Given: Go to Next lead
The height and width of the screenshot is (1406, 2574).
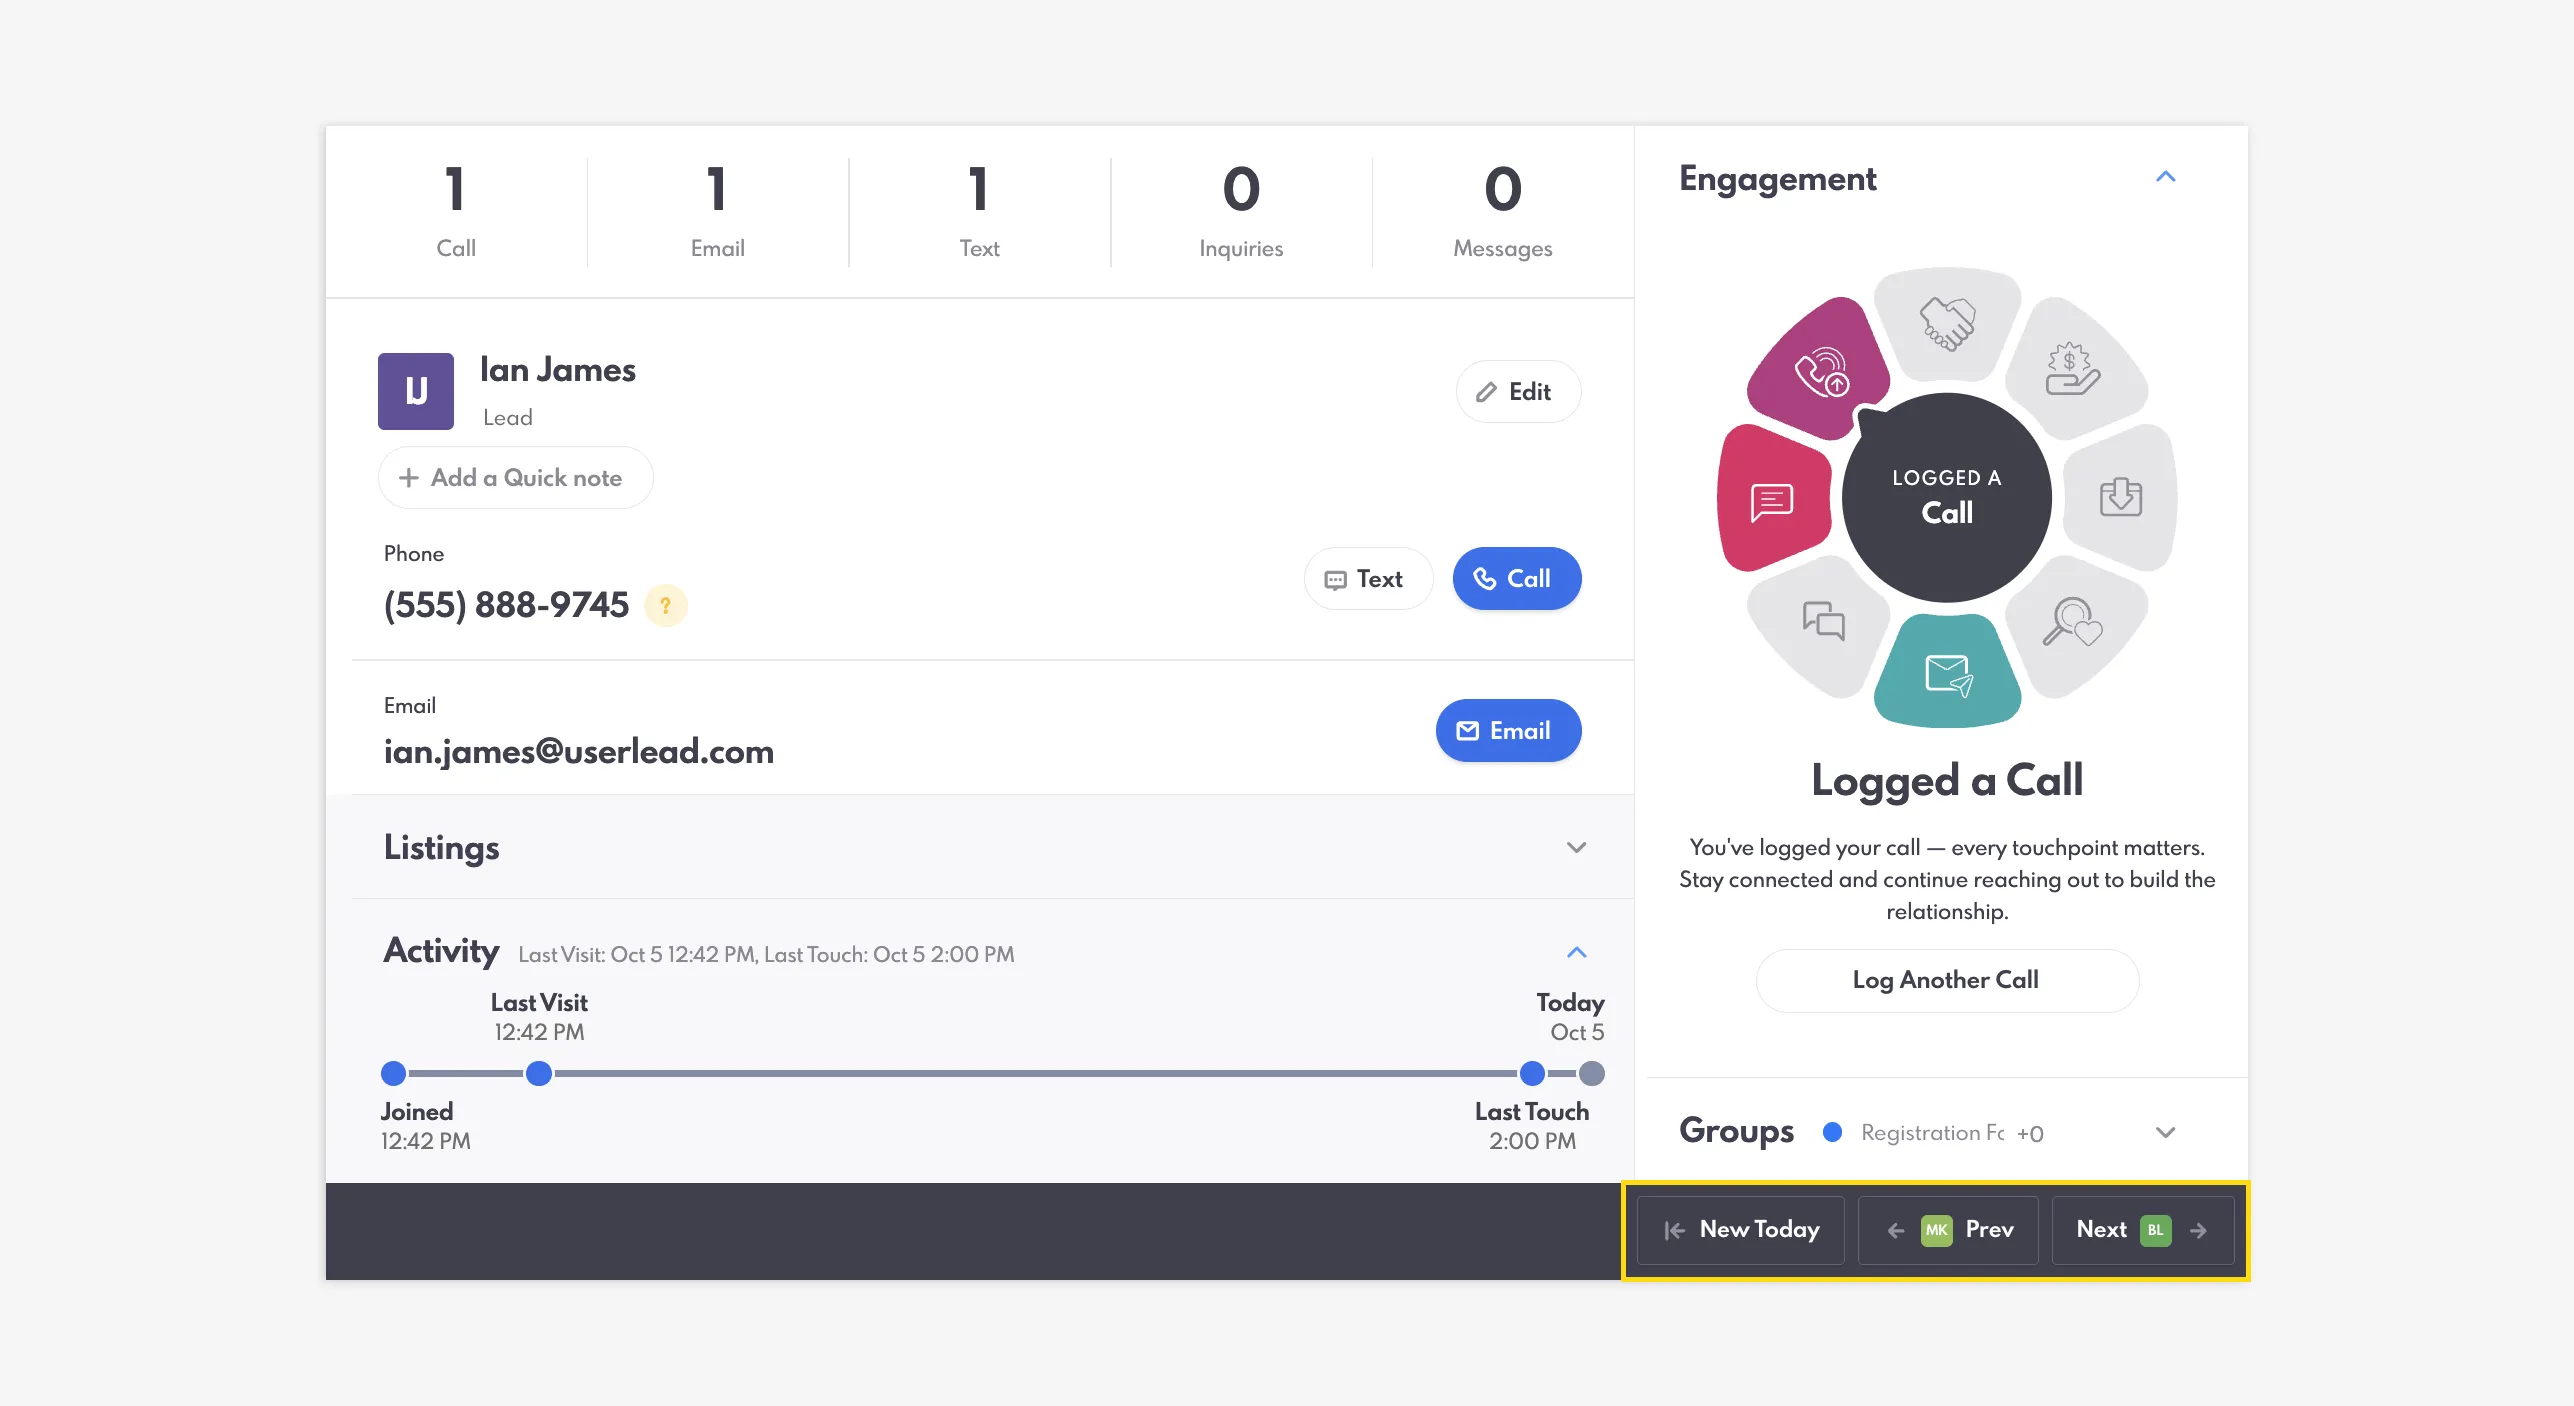Looking at the screenshot, I should pyautogui.click(x=2143, y=1230).
